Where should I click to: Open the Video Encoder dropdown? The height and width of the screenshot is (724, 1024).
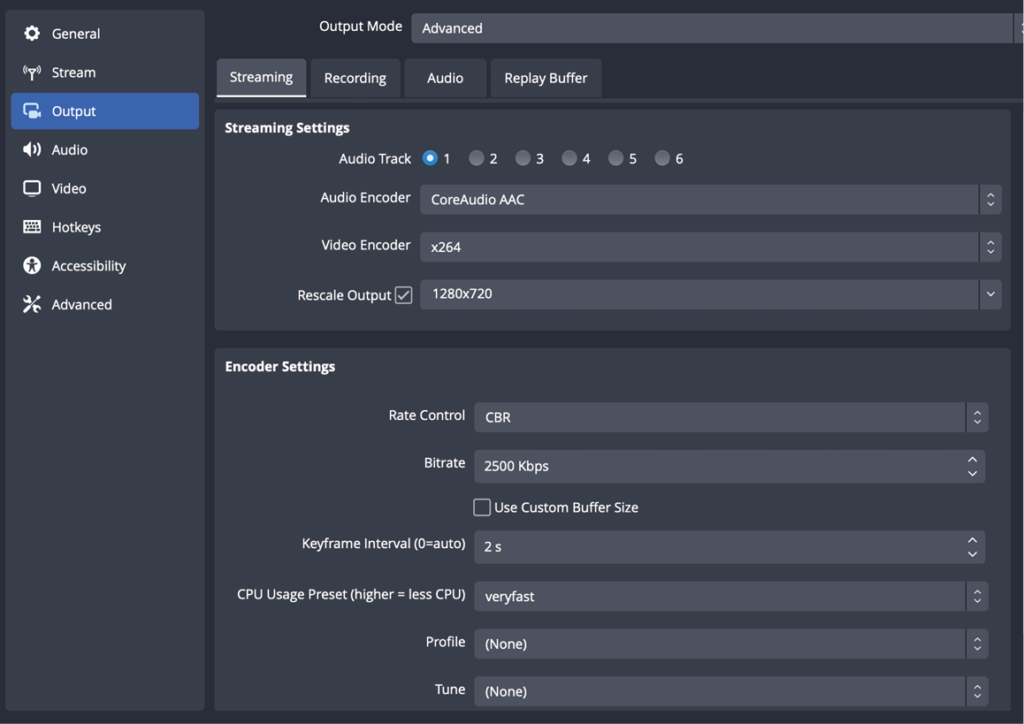point(710,246)
